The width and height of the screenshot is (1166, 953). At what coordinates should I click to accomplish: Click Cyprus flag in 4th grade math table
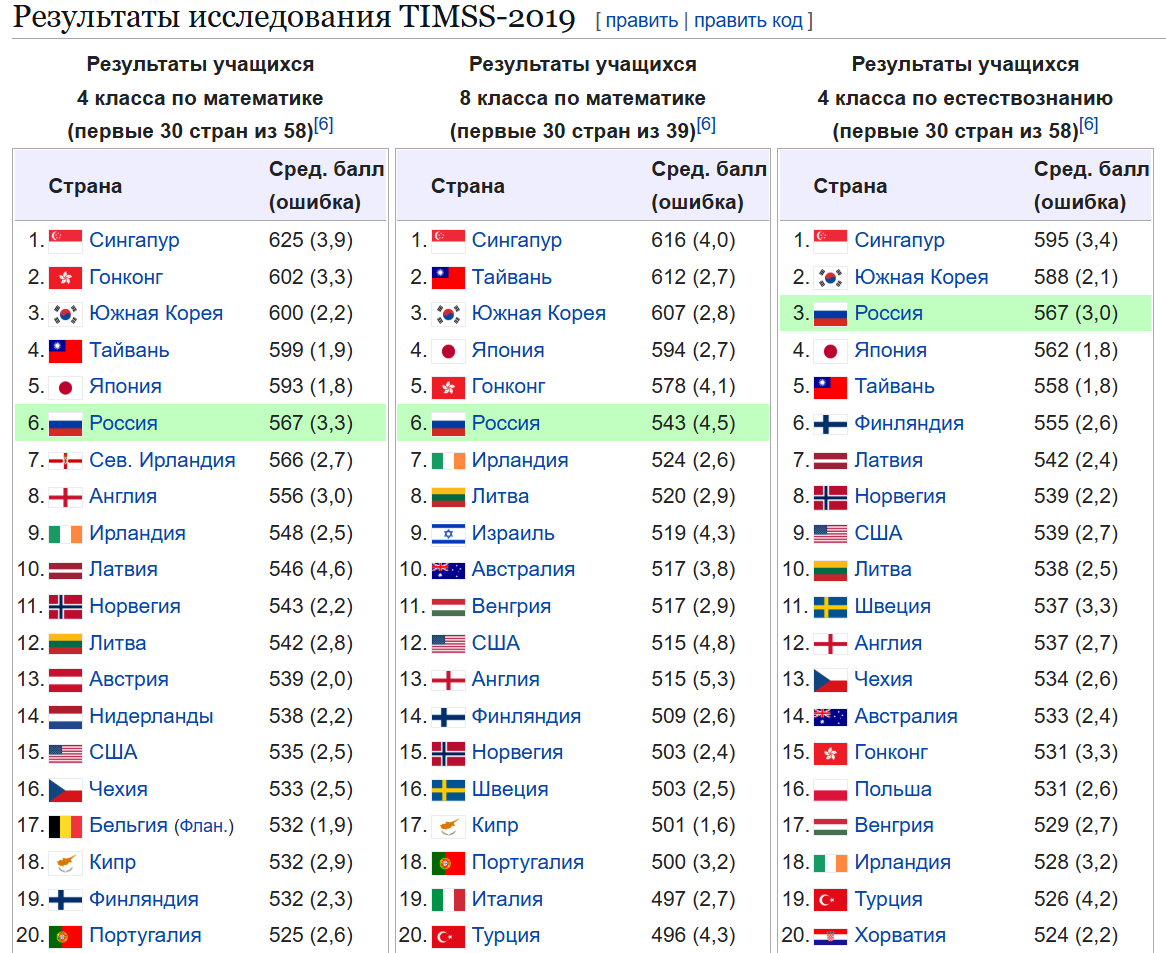coord(65,862)
